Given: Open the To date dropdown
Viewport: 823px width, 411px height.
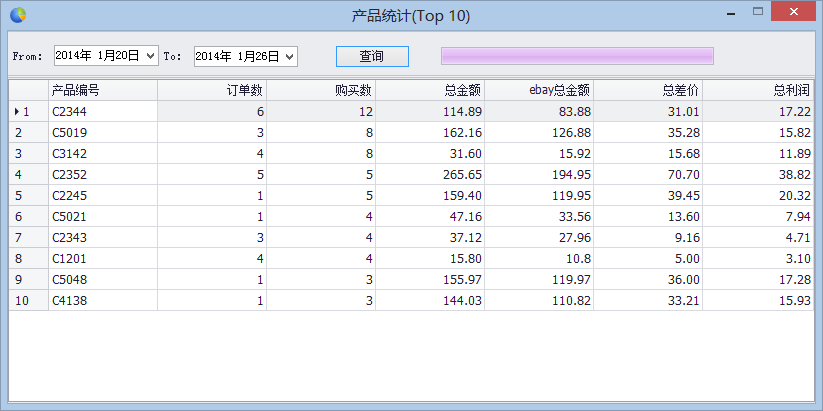Looking at the screenshot, I should [290, 57].
